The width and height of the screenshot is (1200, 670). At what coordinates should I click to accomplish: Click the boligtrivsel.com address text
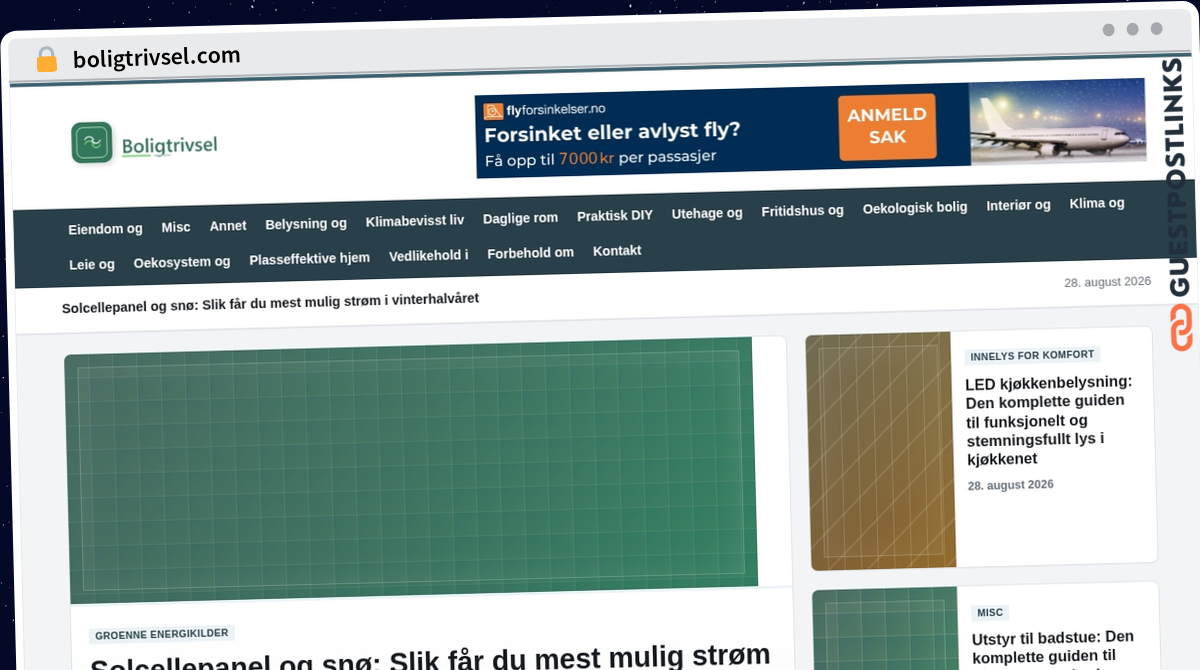[x=156, y=58]
